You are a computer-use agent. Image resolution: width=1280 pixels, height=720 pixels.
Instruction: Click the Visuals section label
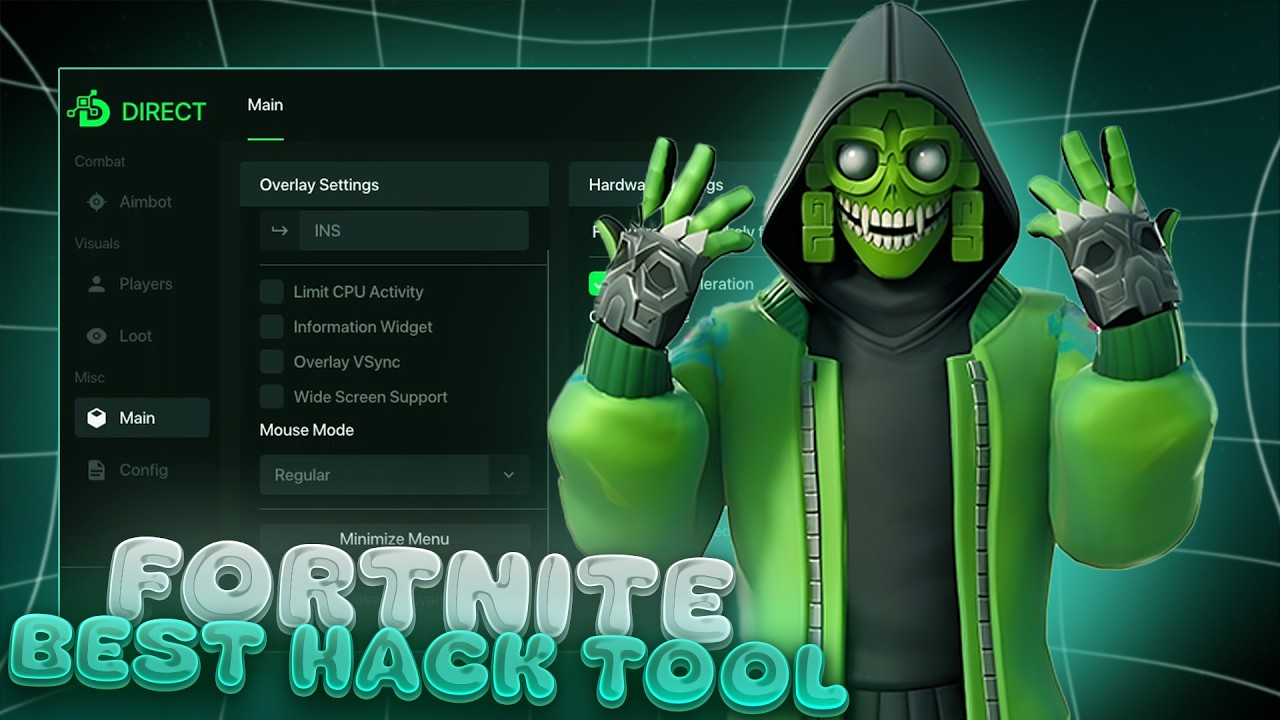97,243
